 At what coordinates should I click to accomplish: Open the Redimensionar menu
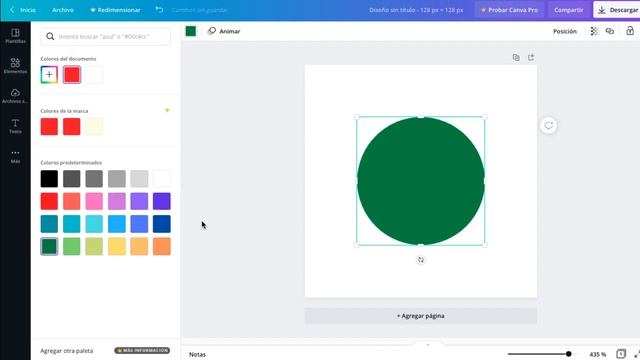(x=116, y=10)
